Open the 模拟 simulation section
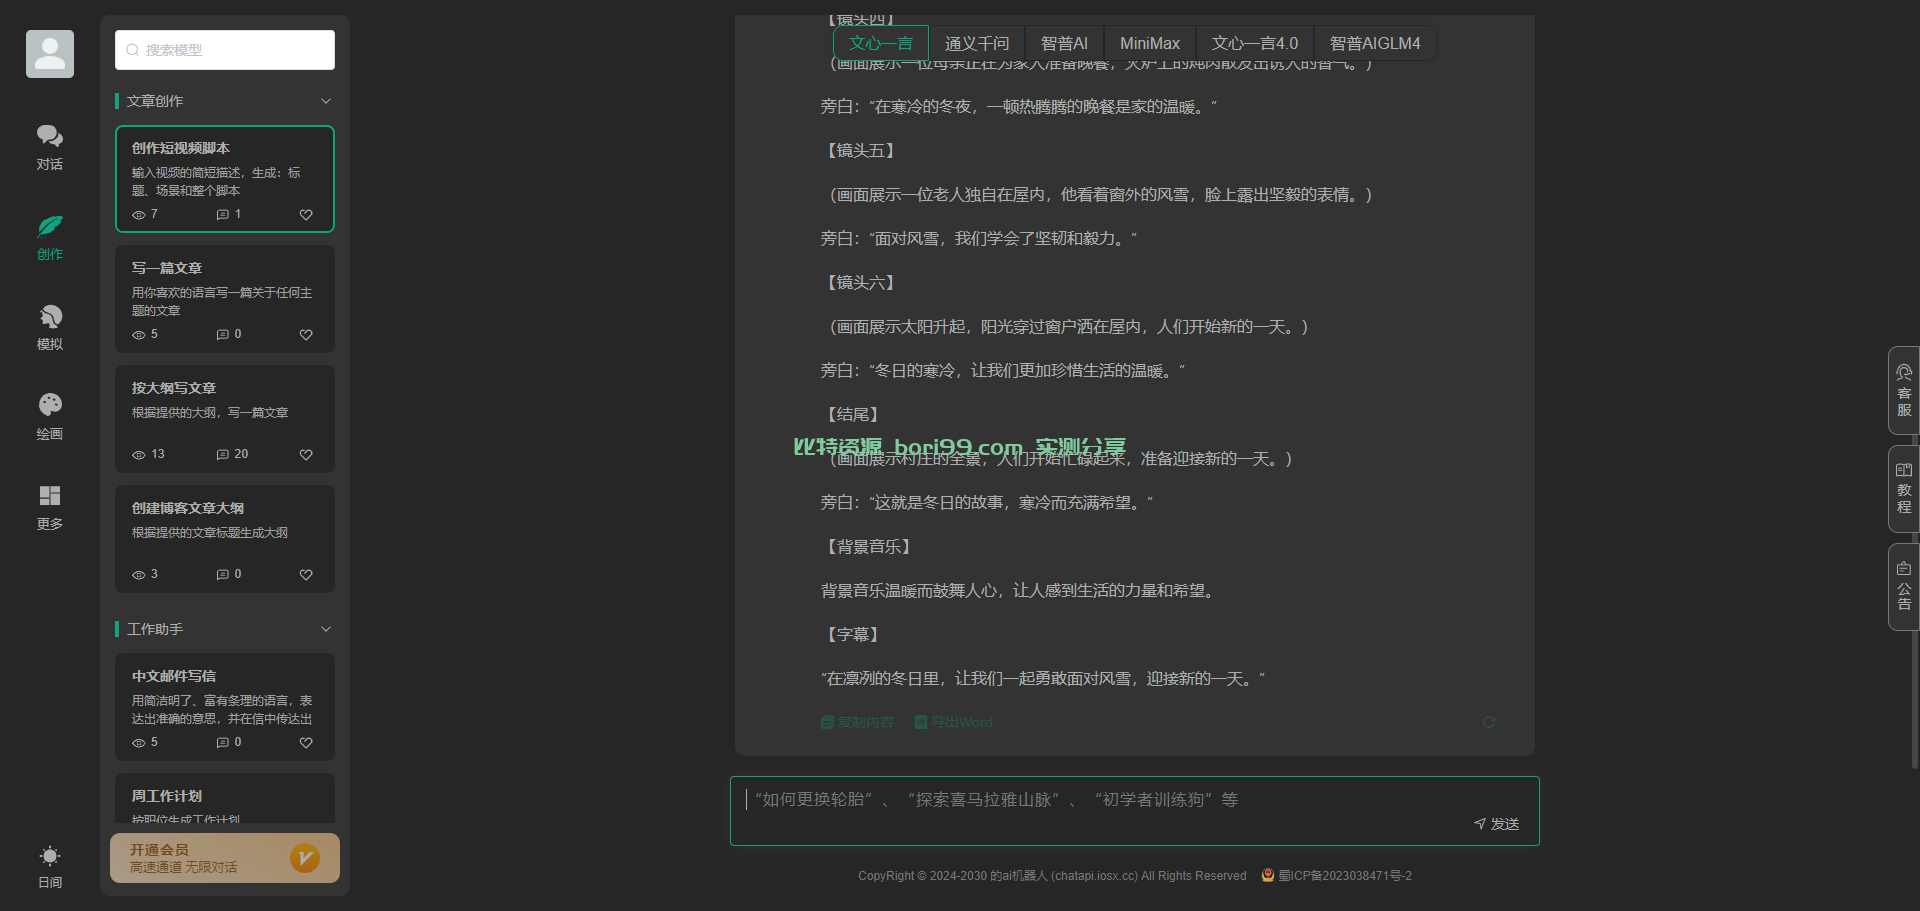1920x911 pixels. (x=50, y=327)
